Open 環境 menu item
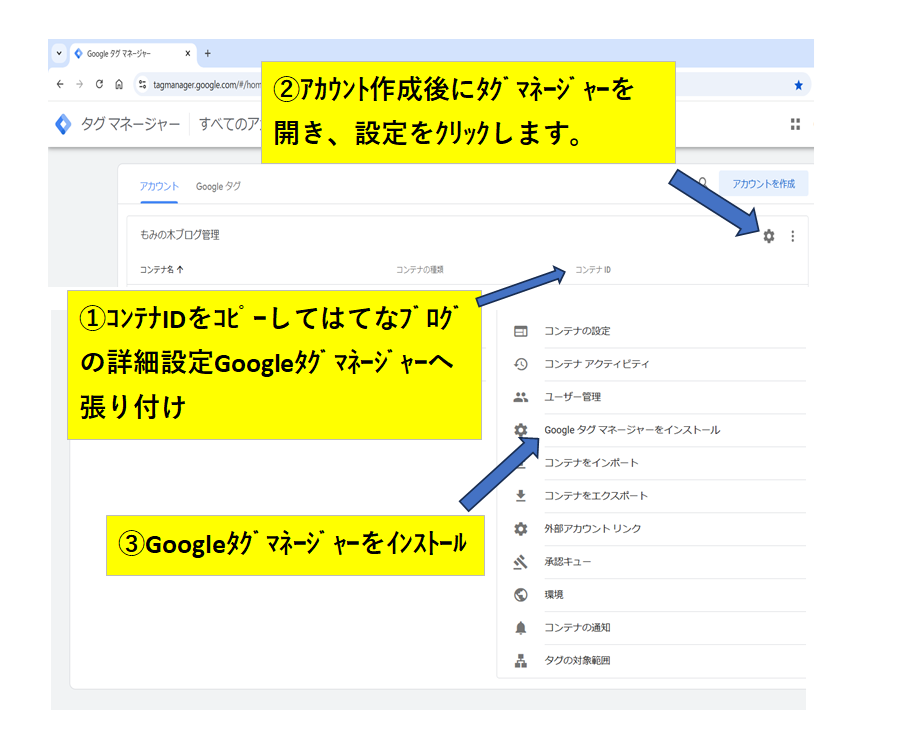 pos(554,595)
